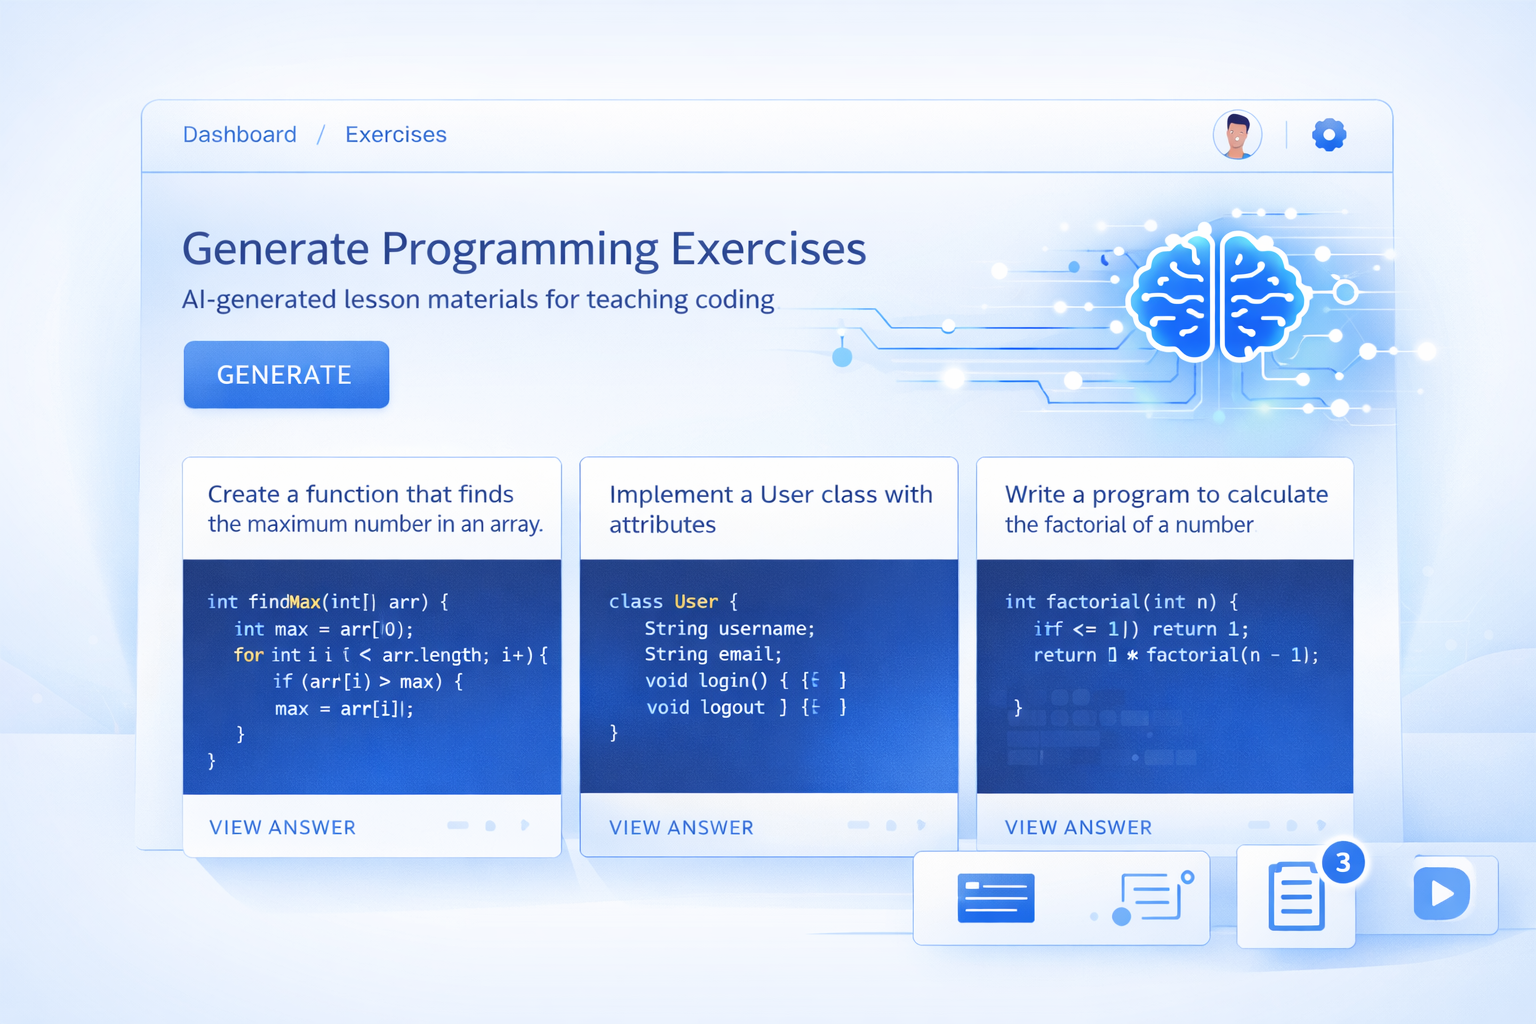Click the next arrow on the factorial card
Viewport: 1536px width, 1024px height.
tap(1322, 826)
